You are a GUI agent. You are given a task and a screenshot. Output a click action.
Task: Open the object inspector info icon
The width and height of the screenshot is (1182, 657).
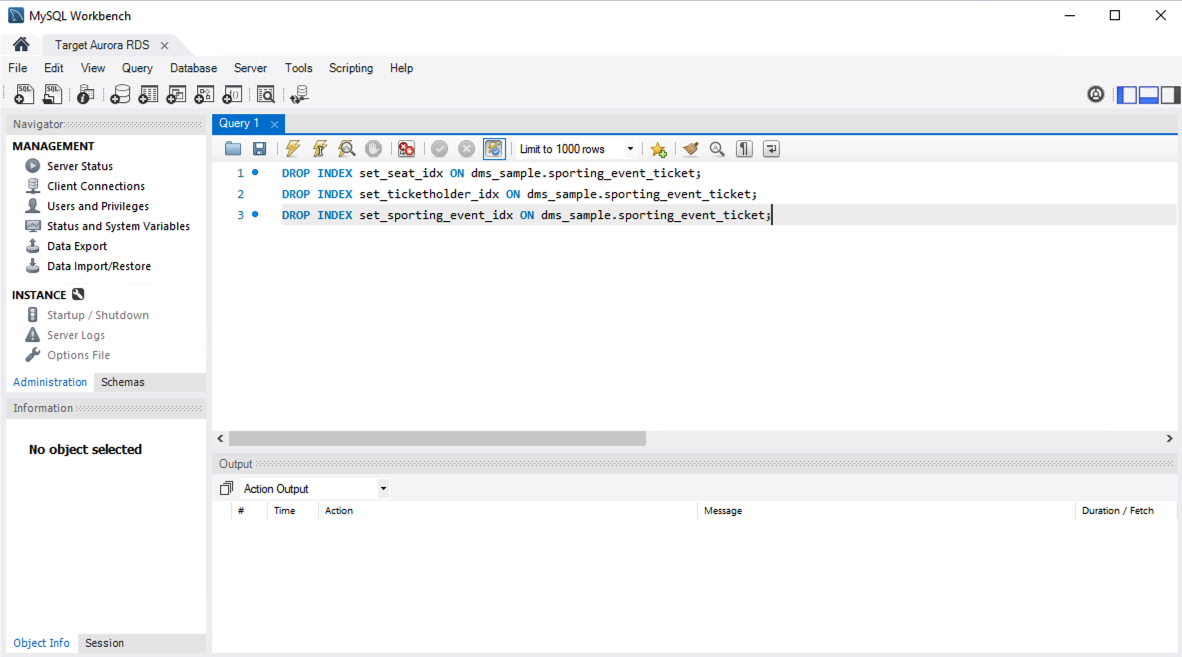tap(86, 94)
